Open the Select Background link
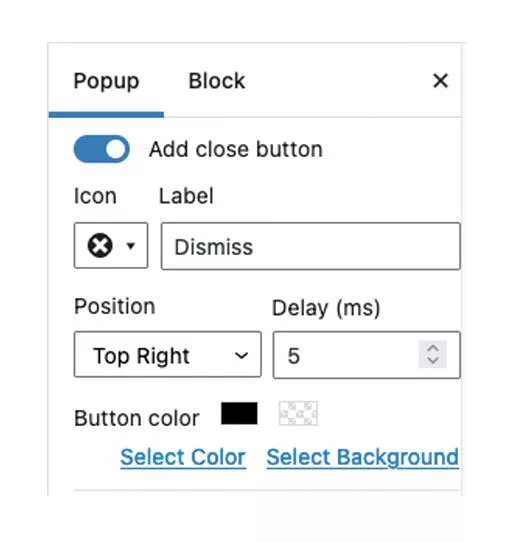Viewport: 518px width, 542px height. 363,457
